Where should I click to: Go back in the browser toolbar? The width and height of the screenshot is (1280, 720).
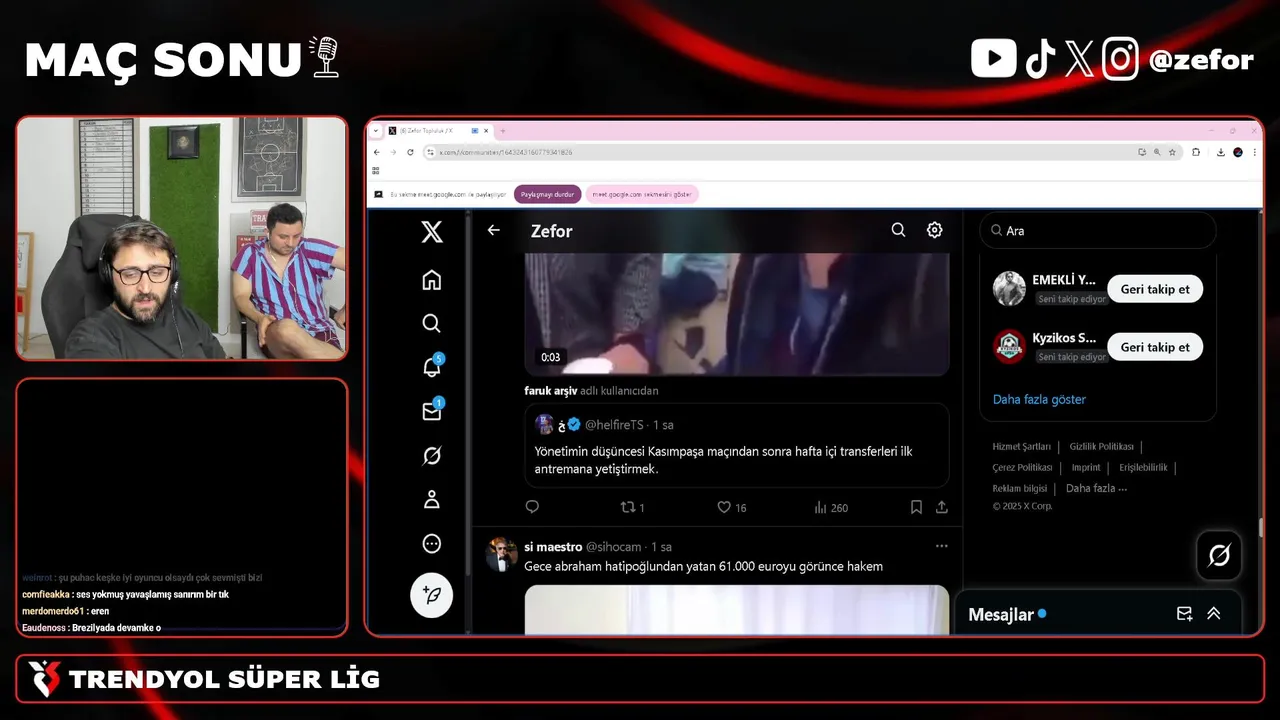(x=377, y=152)
